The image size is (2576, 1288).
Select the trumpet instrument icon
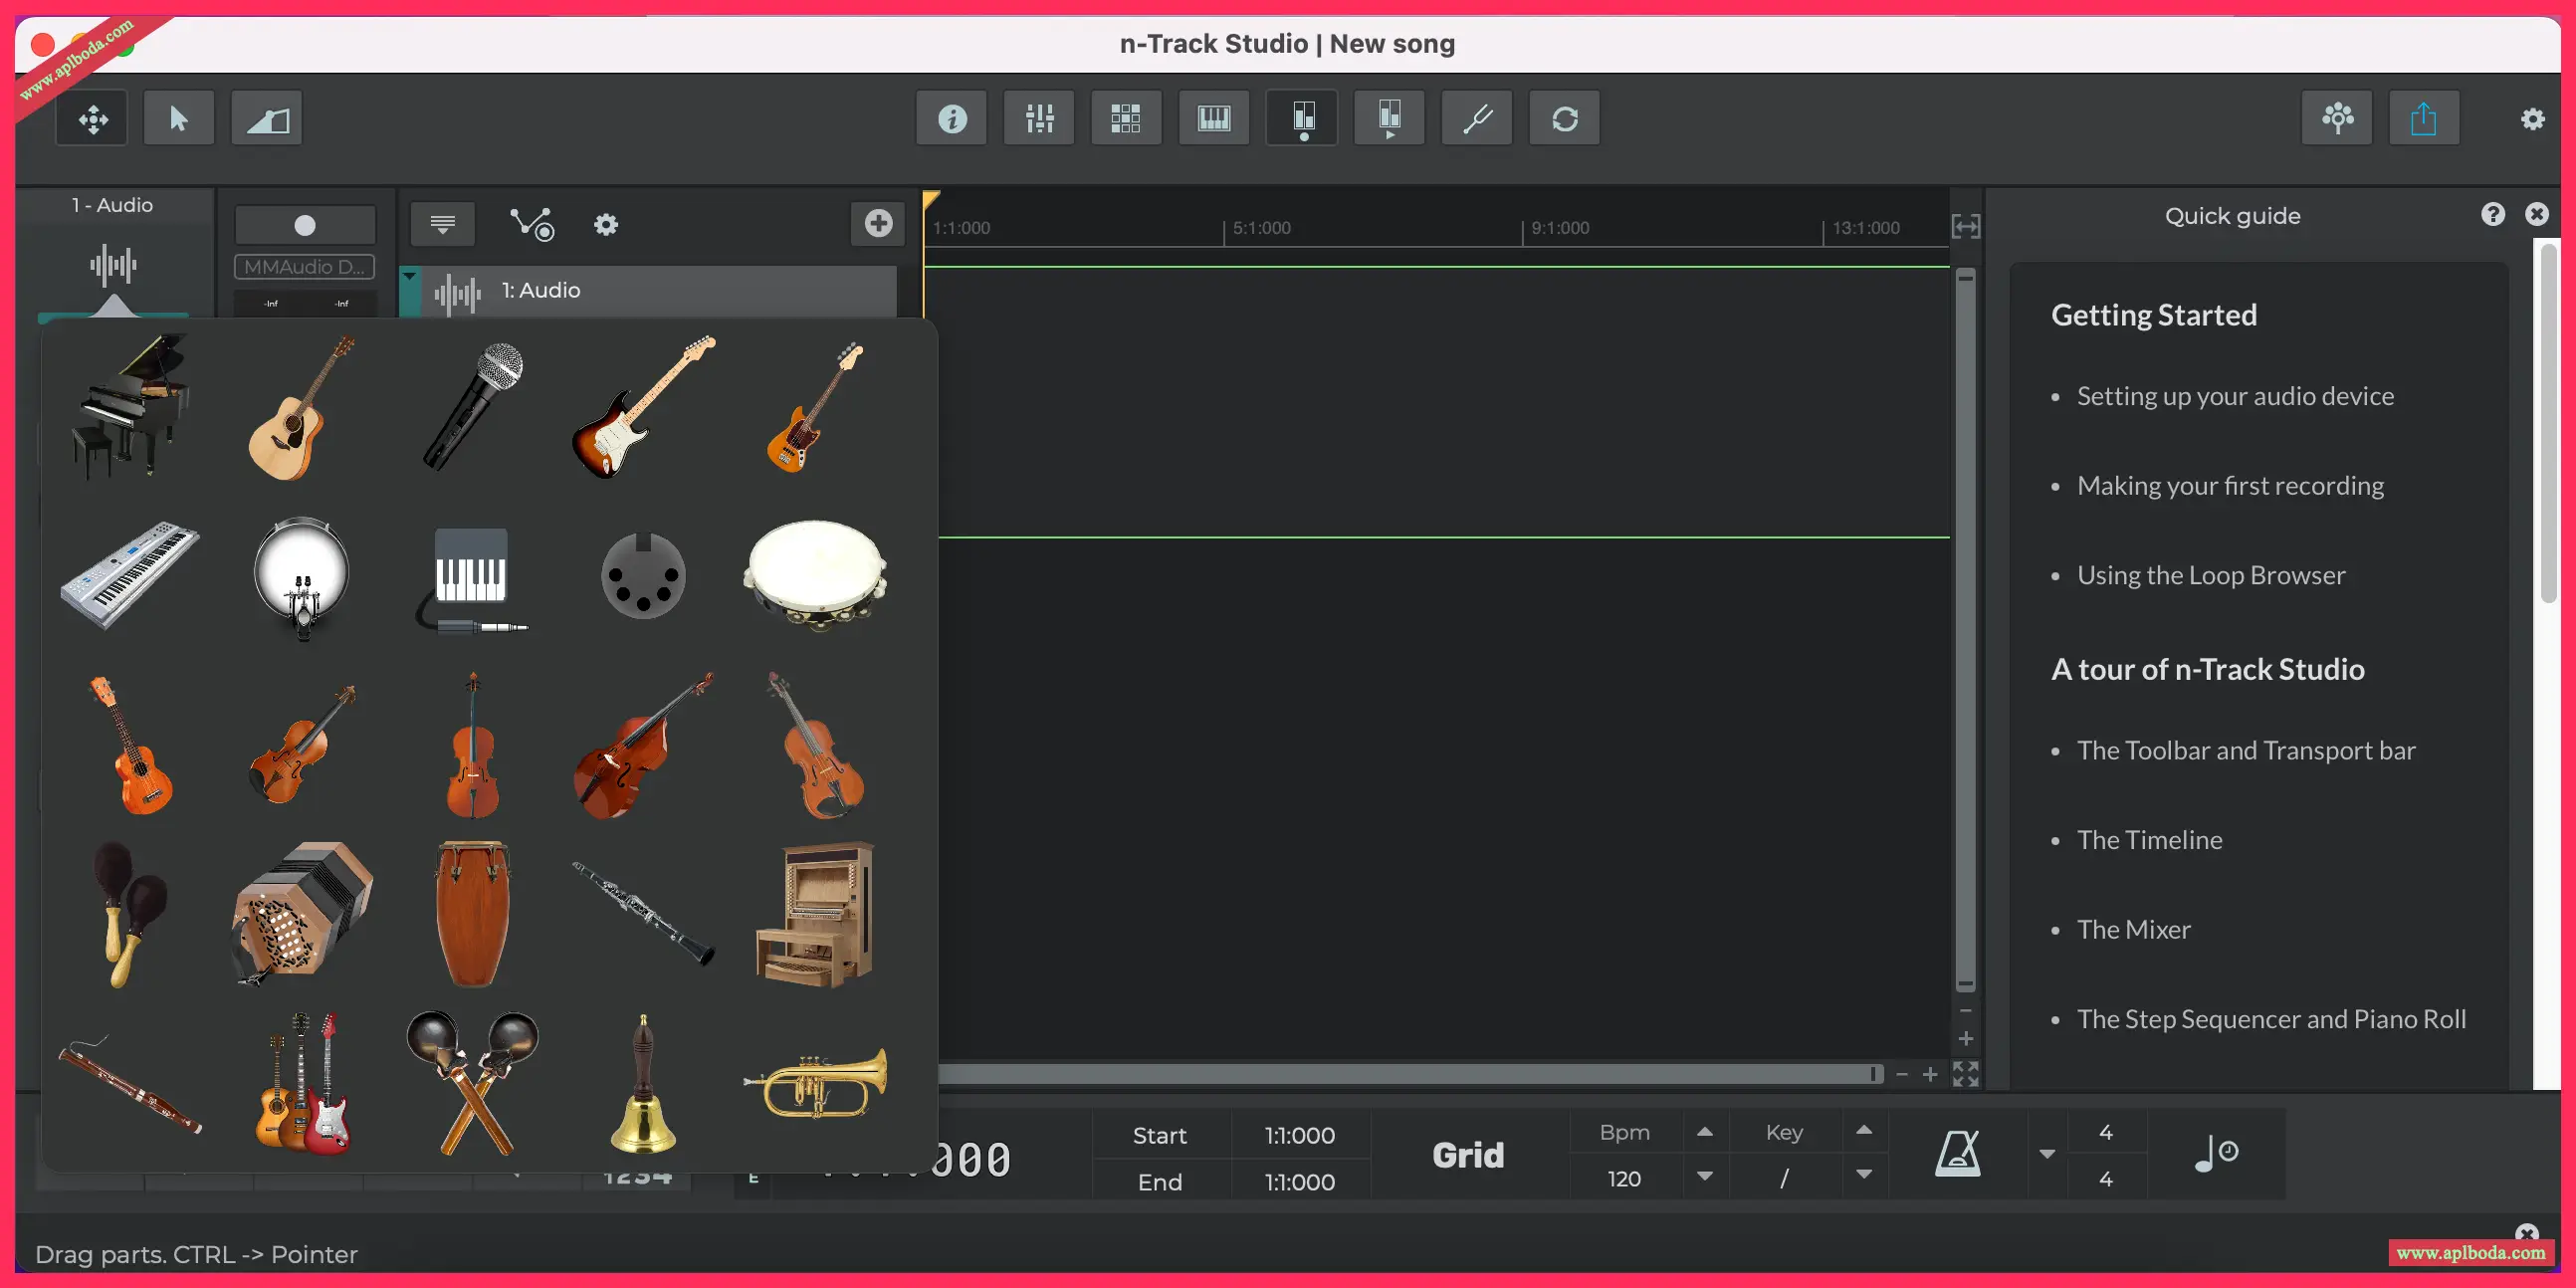click(x=815, y=1083)
